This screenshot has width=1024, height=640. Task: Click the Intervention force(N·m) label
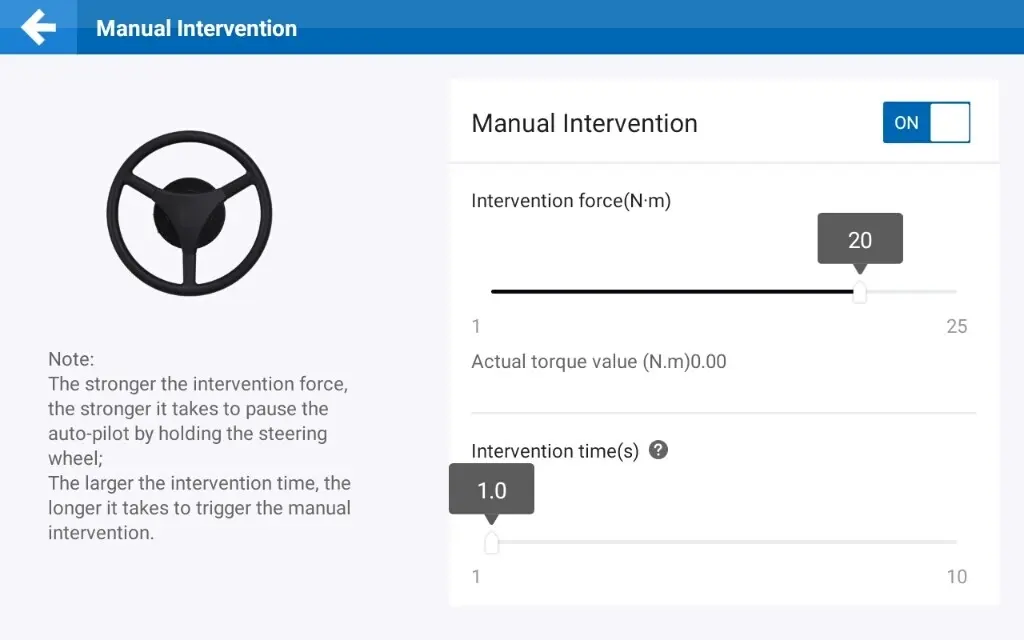(x=570, y=201)
